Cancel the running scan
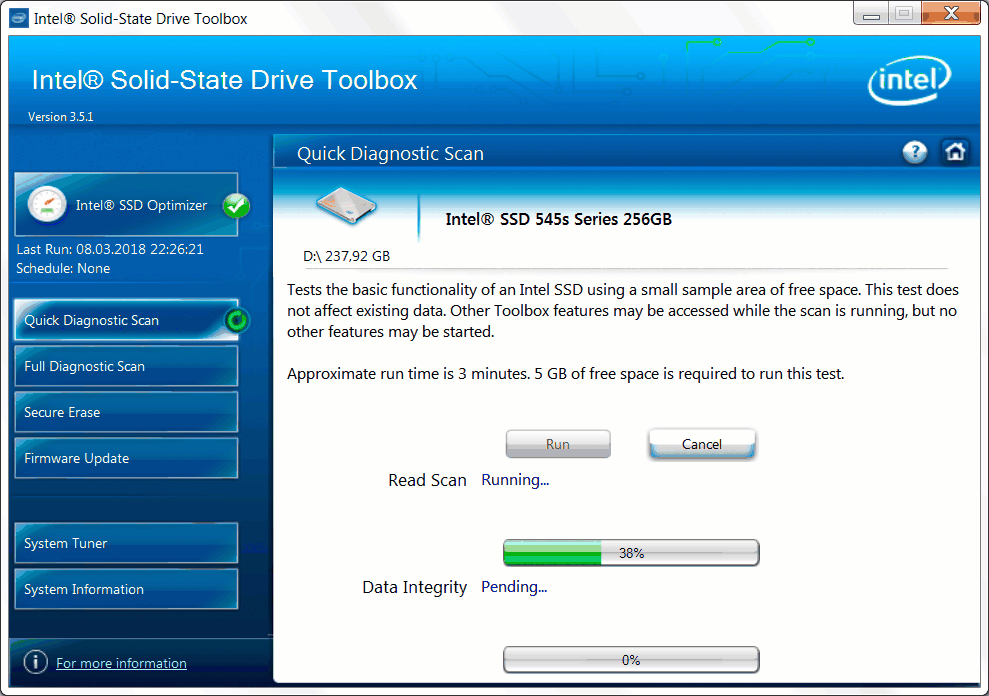Screen dimensions: 989x696 pos(701,444)
